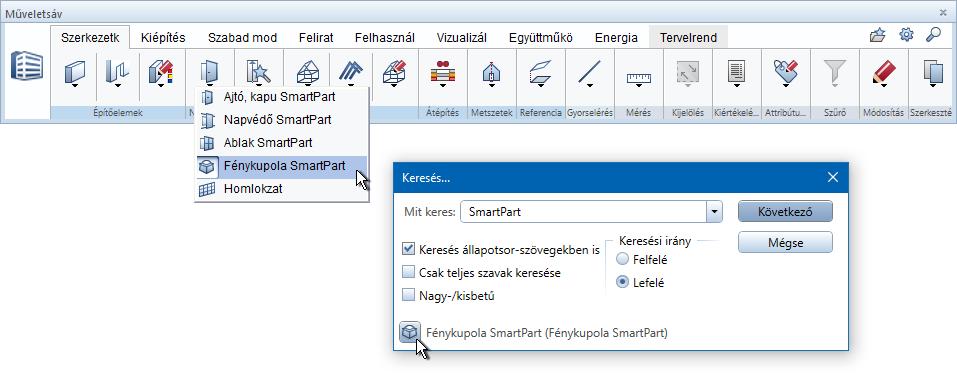This screenshot has height=374, width=957.
Task: Choose Napvédő SmartPart menu entry
Action: pos(281,120)
